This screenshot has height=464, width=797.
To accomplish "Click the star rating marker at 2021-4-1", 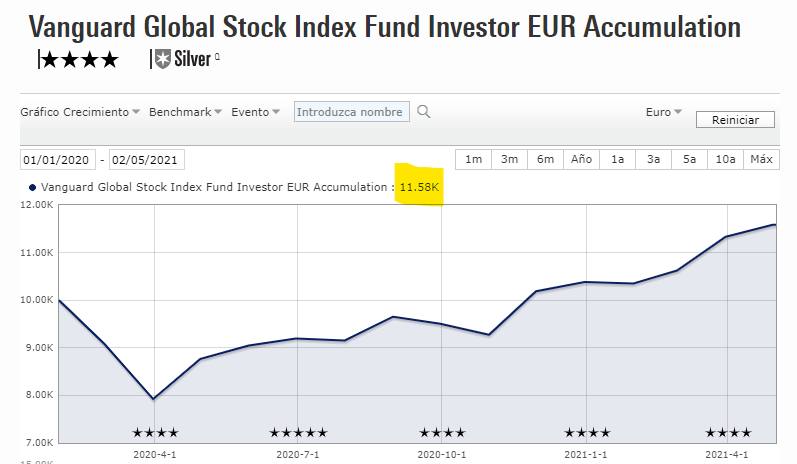I will 728,433.
